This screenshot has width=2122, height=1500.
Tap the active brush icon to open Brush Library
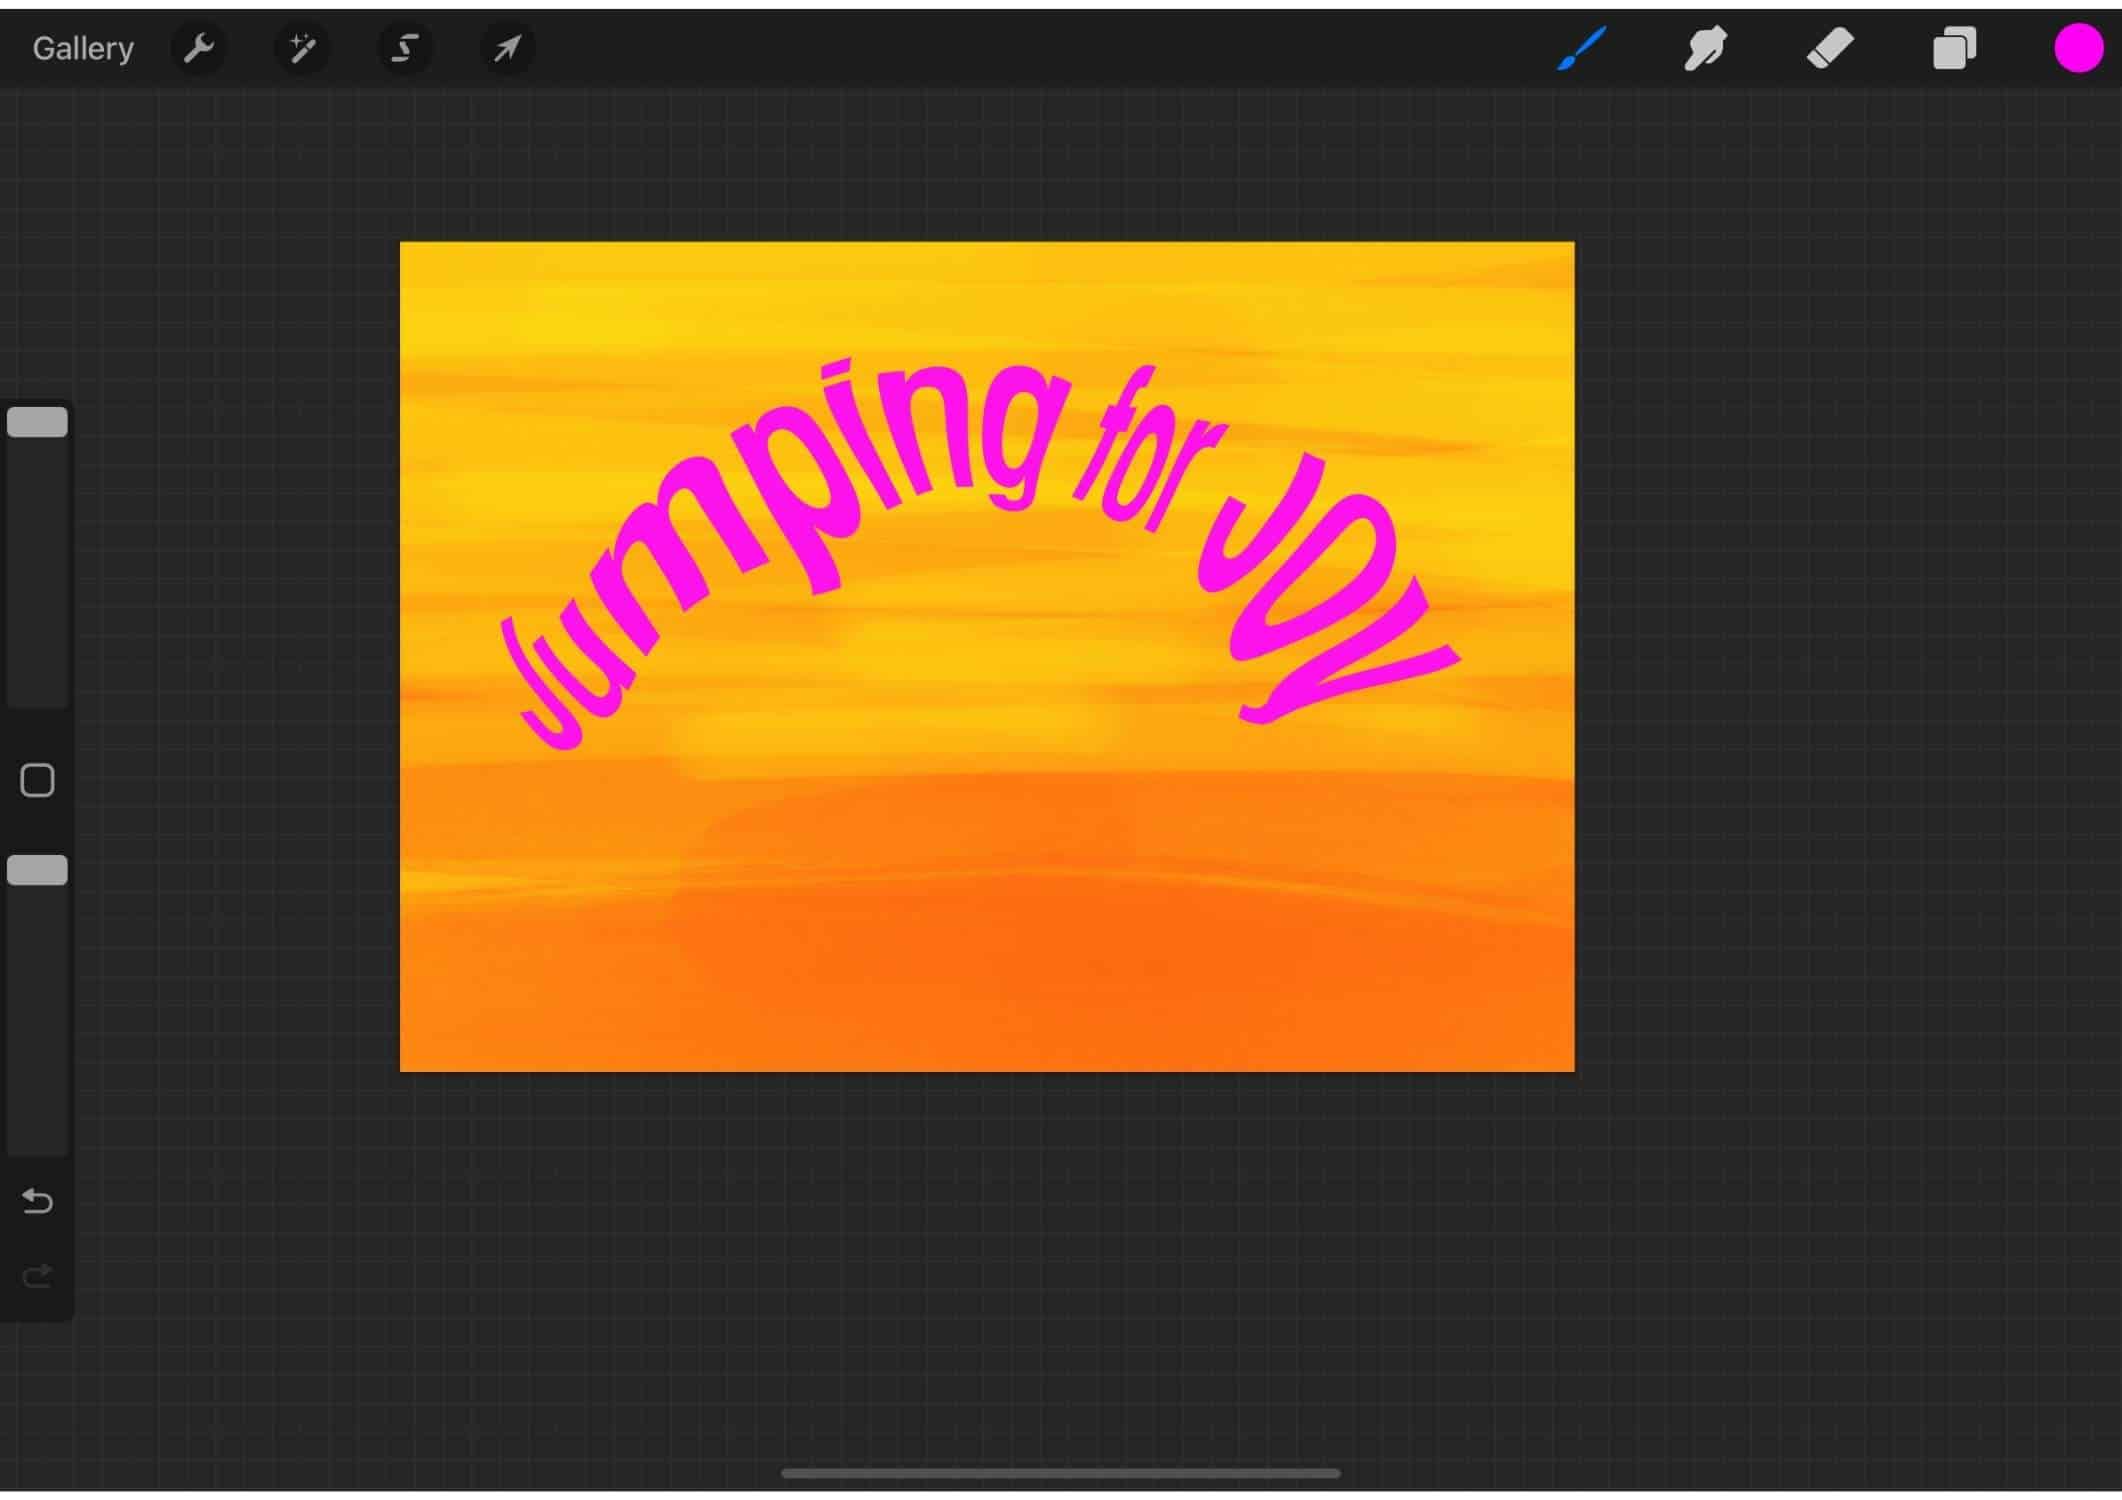(x=1580, y=47)
